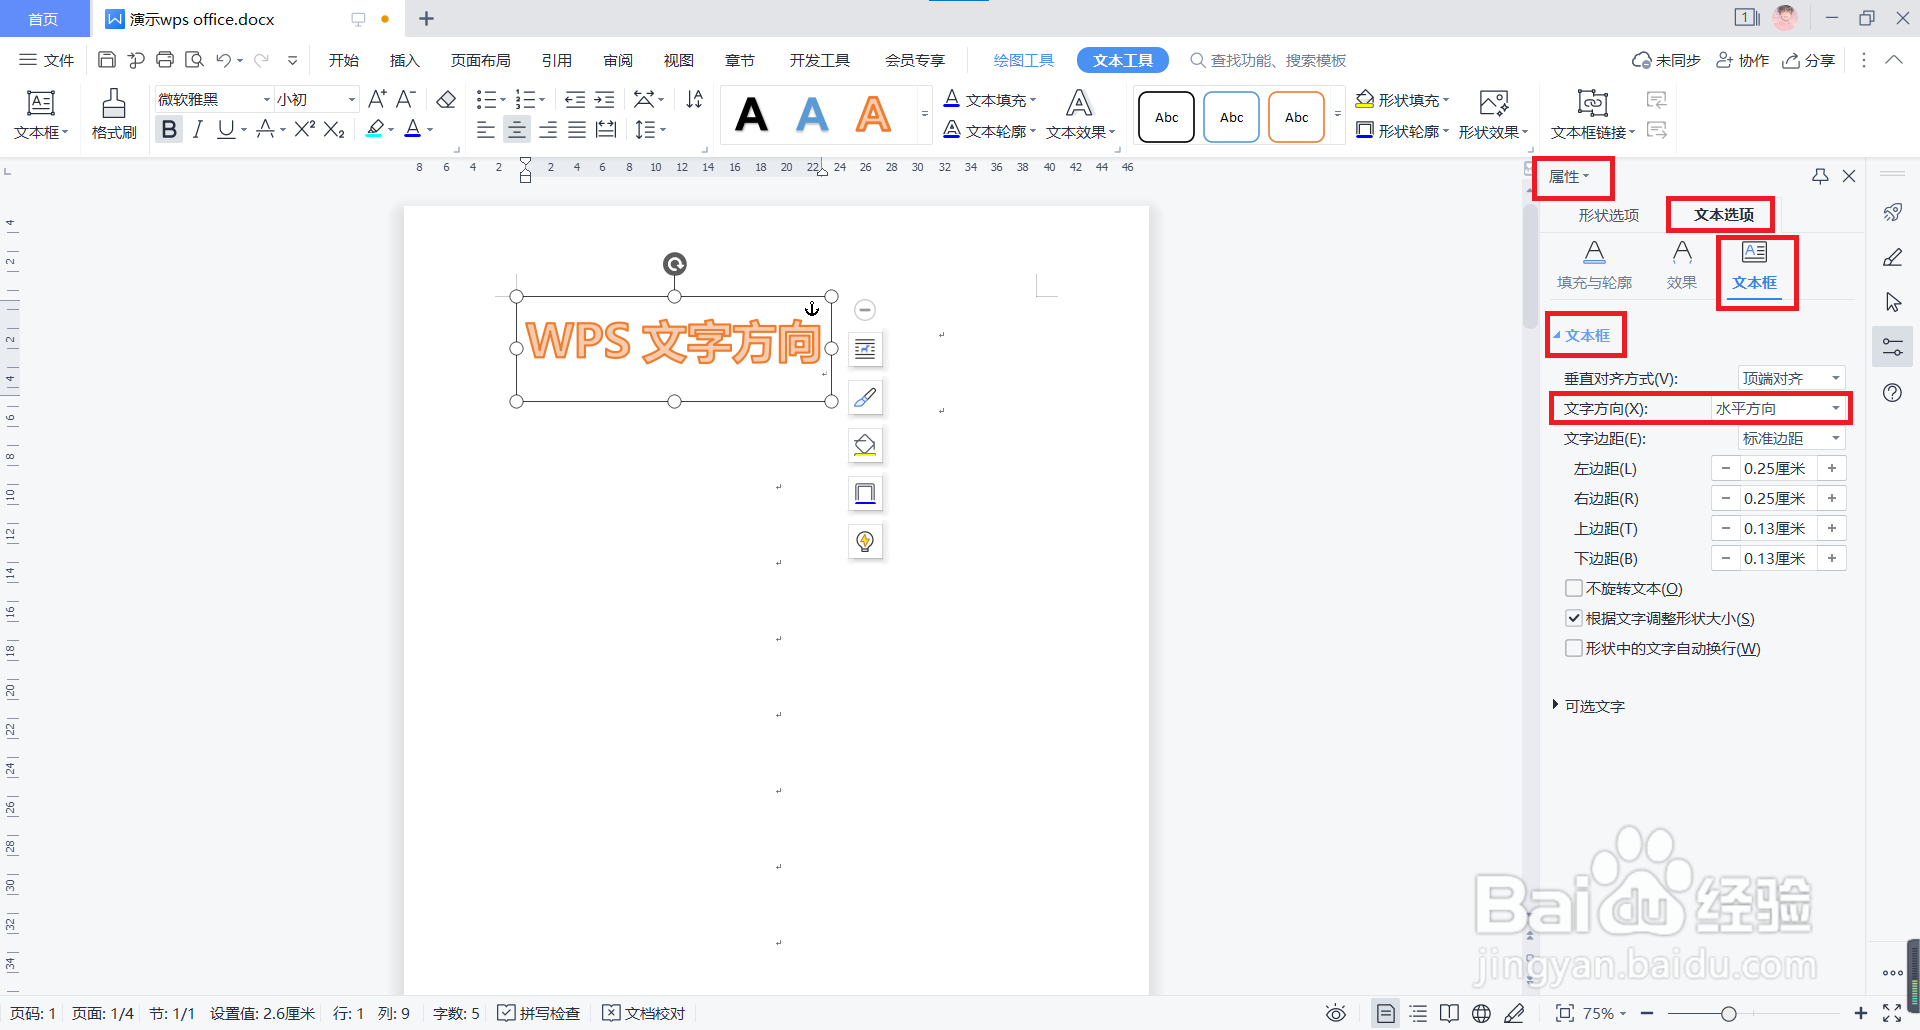This screenshot has height=1030, width=1920.
Task: Click the fill color bucket floating icon
Action: tap(865, 445)
